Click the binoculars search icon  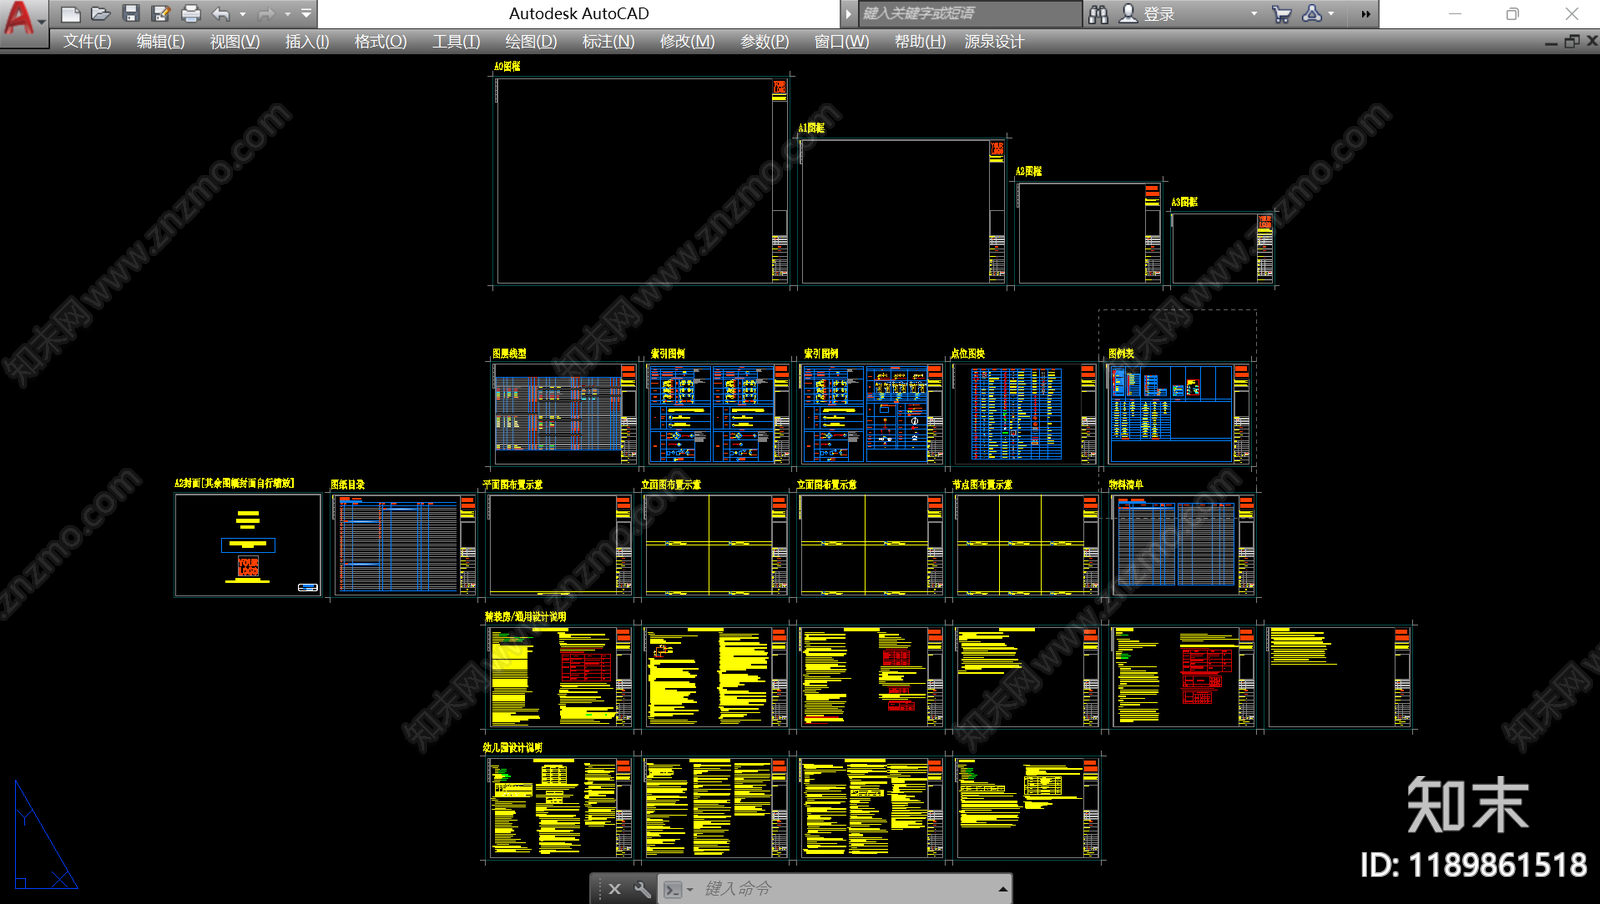[1098, 14]
